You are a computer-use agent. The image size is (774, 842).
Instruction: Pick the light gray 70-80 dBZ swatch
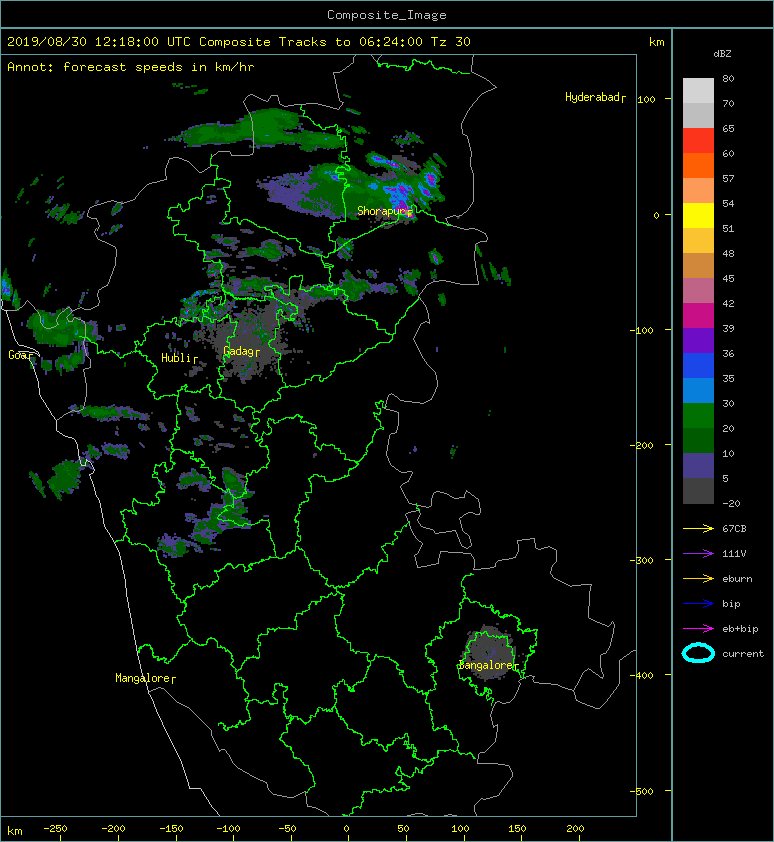[698, 91]
